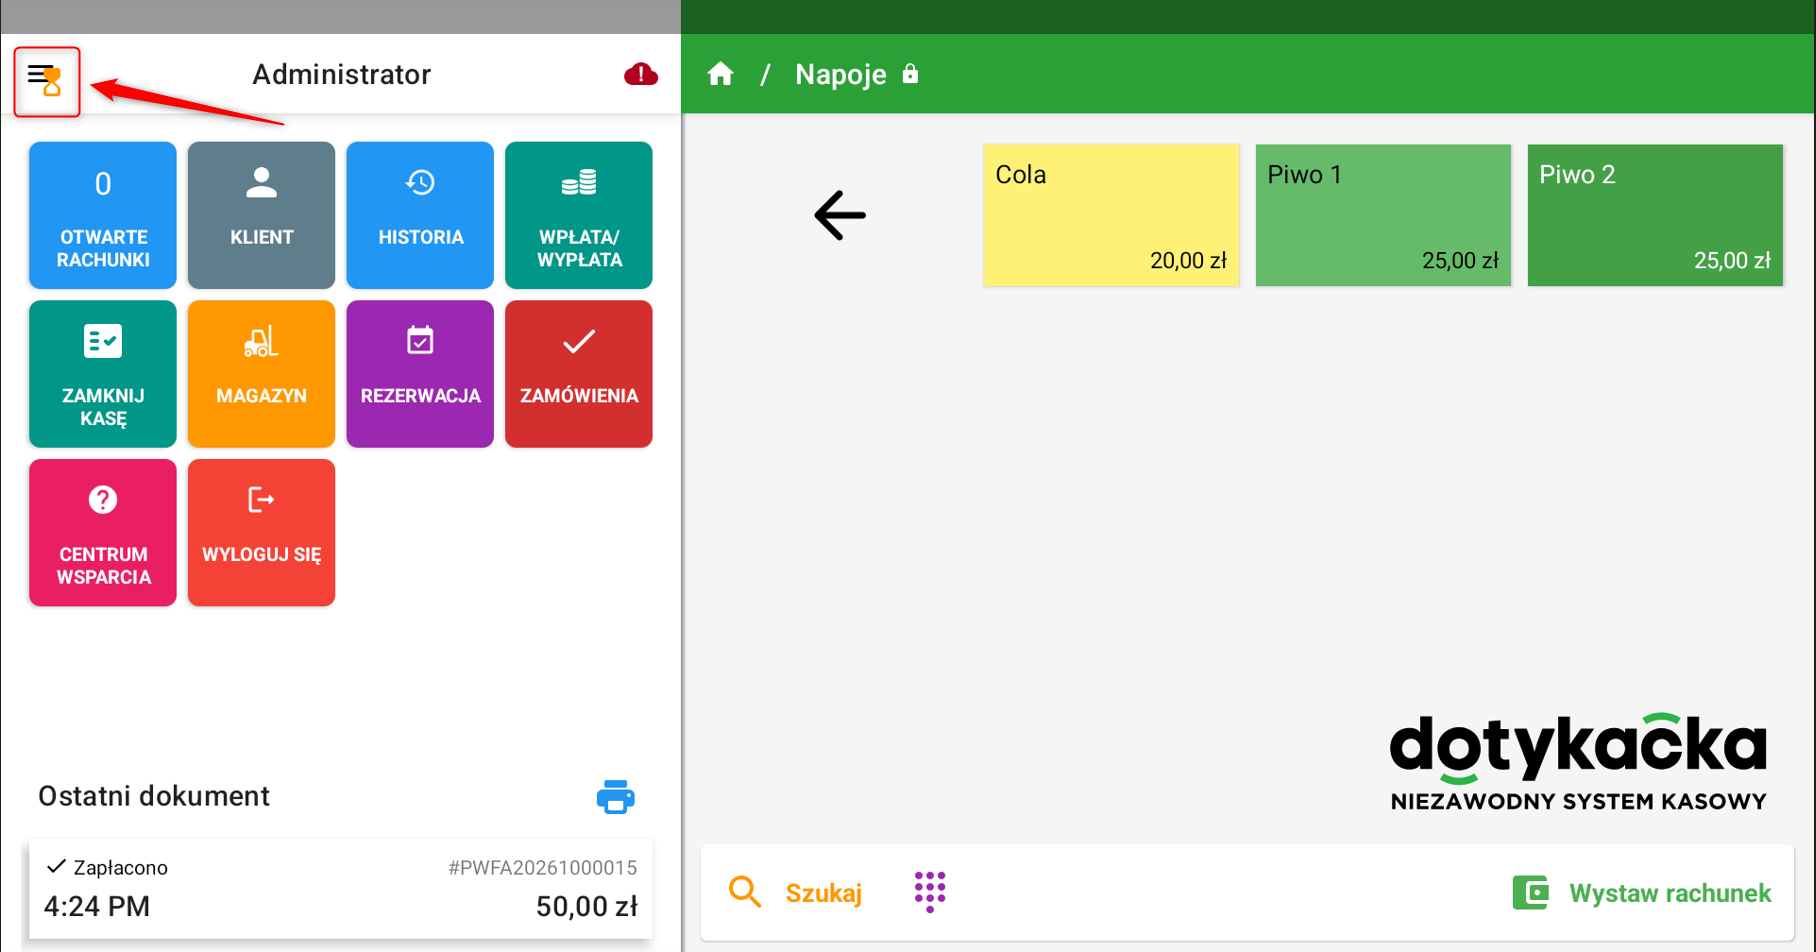Open the last document #PWFA20261000015
Screen dimensions: 1816x952
(x=341, y=888)
